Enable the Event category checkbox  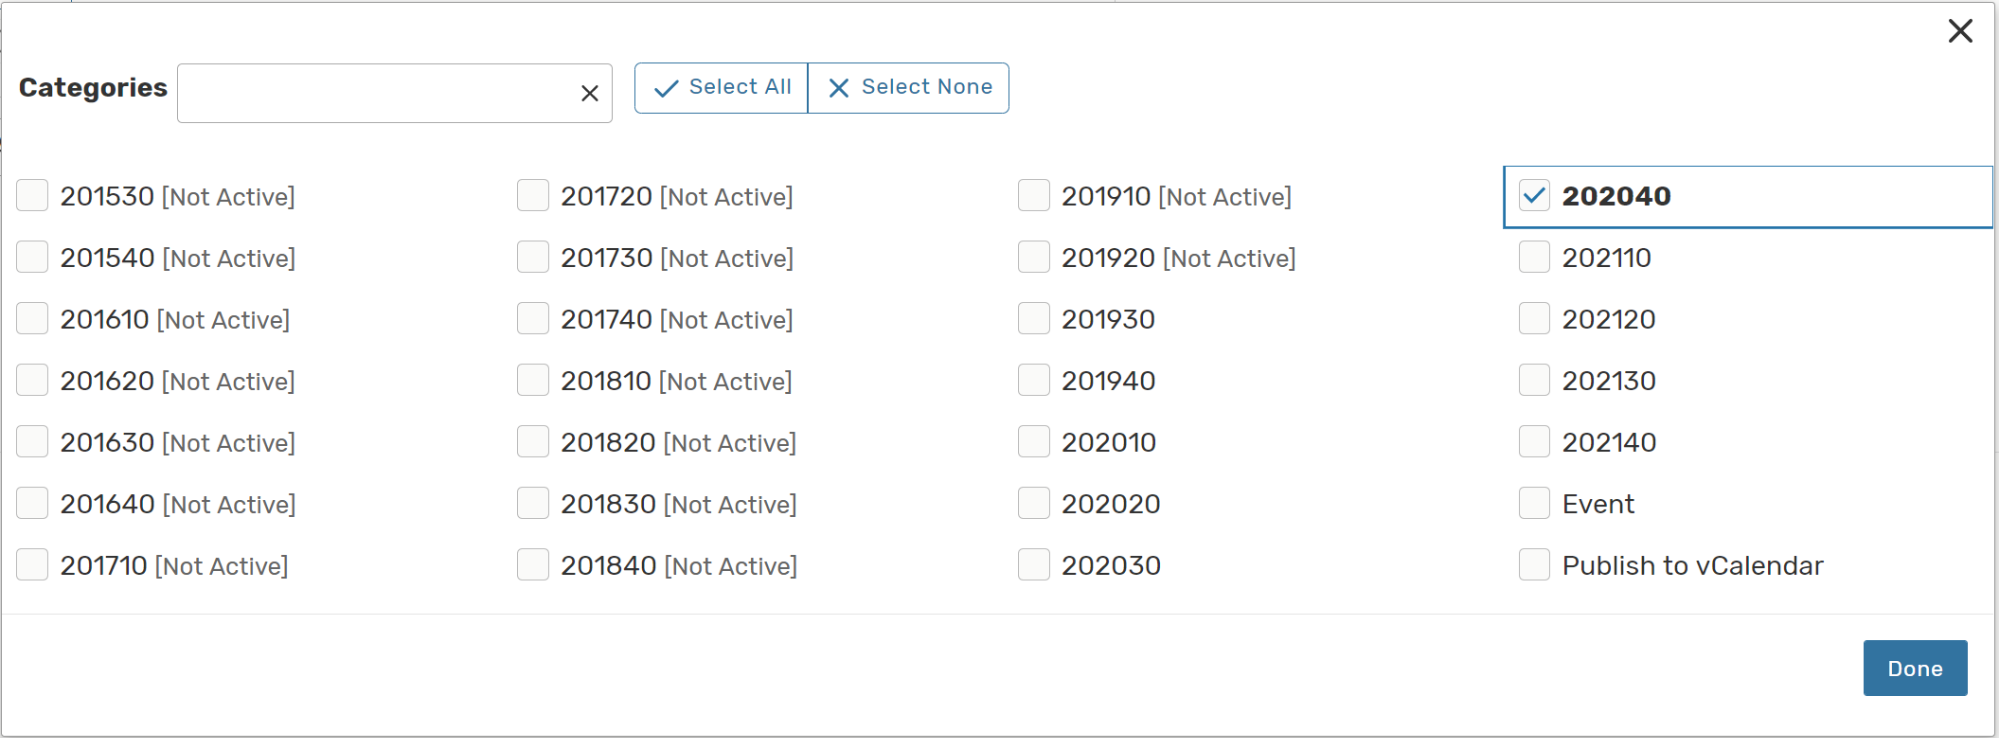pyautogui.click(x=1534, y=504)
